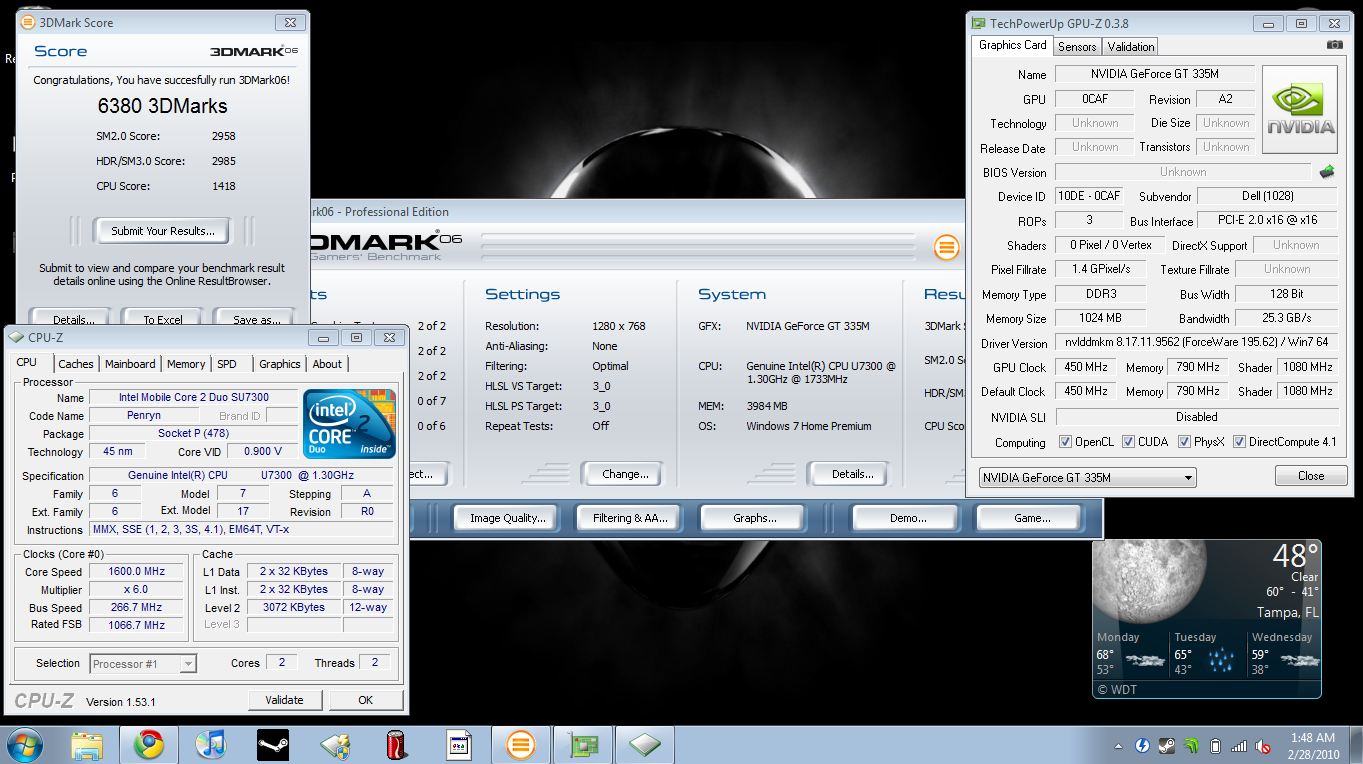
Task: Click the GPU Name field NVIDIA GeForce GT 335M
Action: point(1153,74)
